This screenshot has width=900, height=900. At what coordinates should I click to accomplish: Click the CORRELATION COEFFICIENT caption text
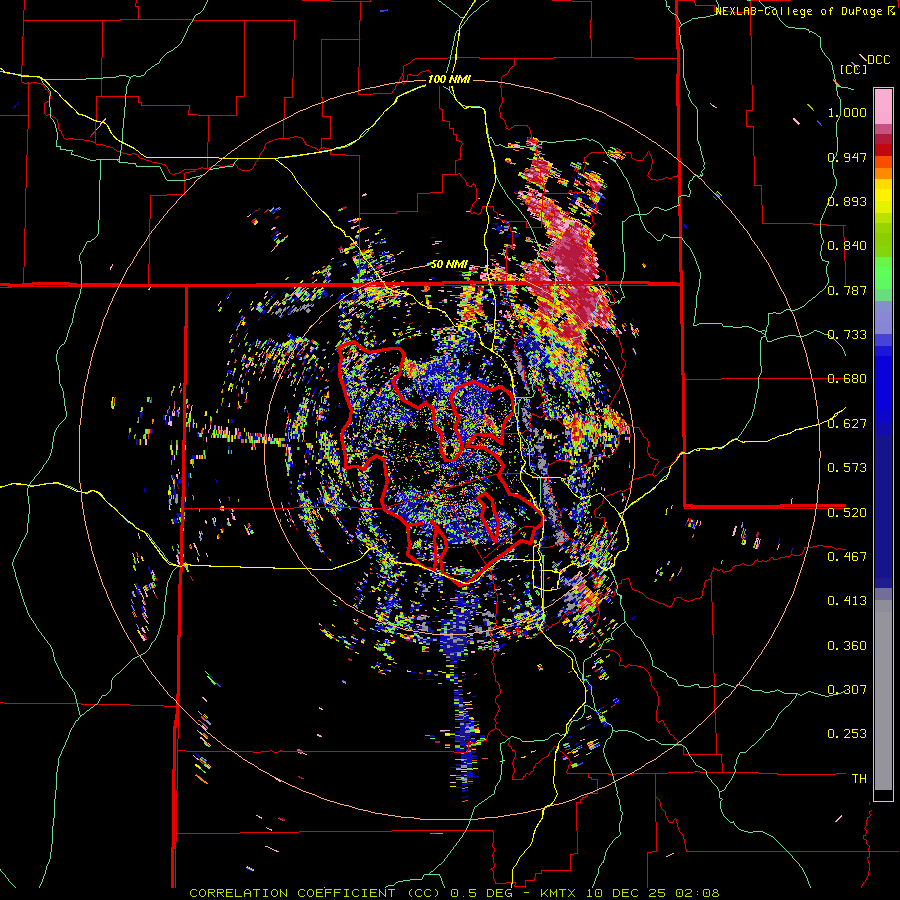292,893
